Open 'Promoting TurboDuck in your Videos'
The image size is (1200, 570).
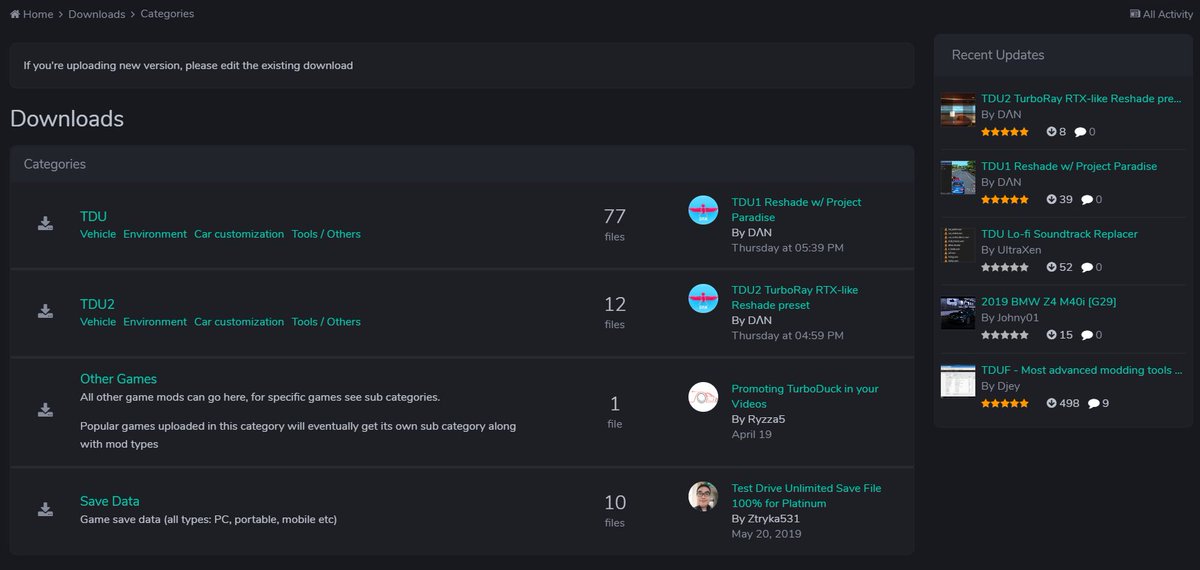point(805,397)
